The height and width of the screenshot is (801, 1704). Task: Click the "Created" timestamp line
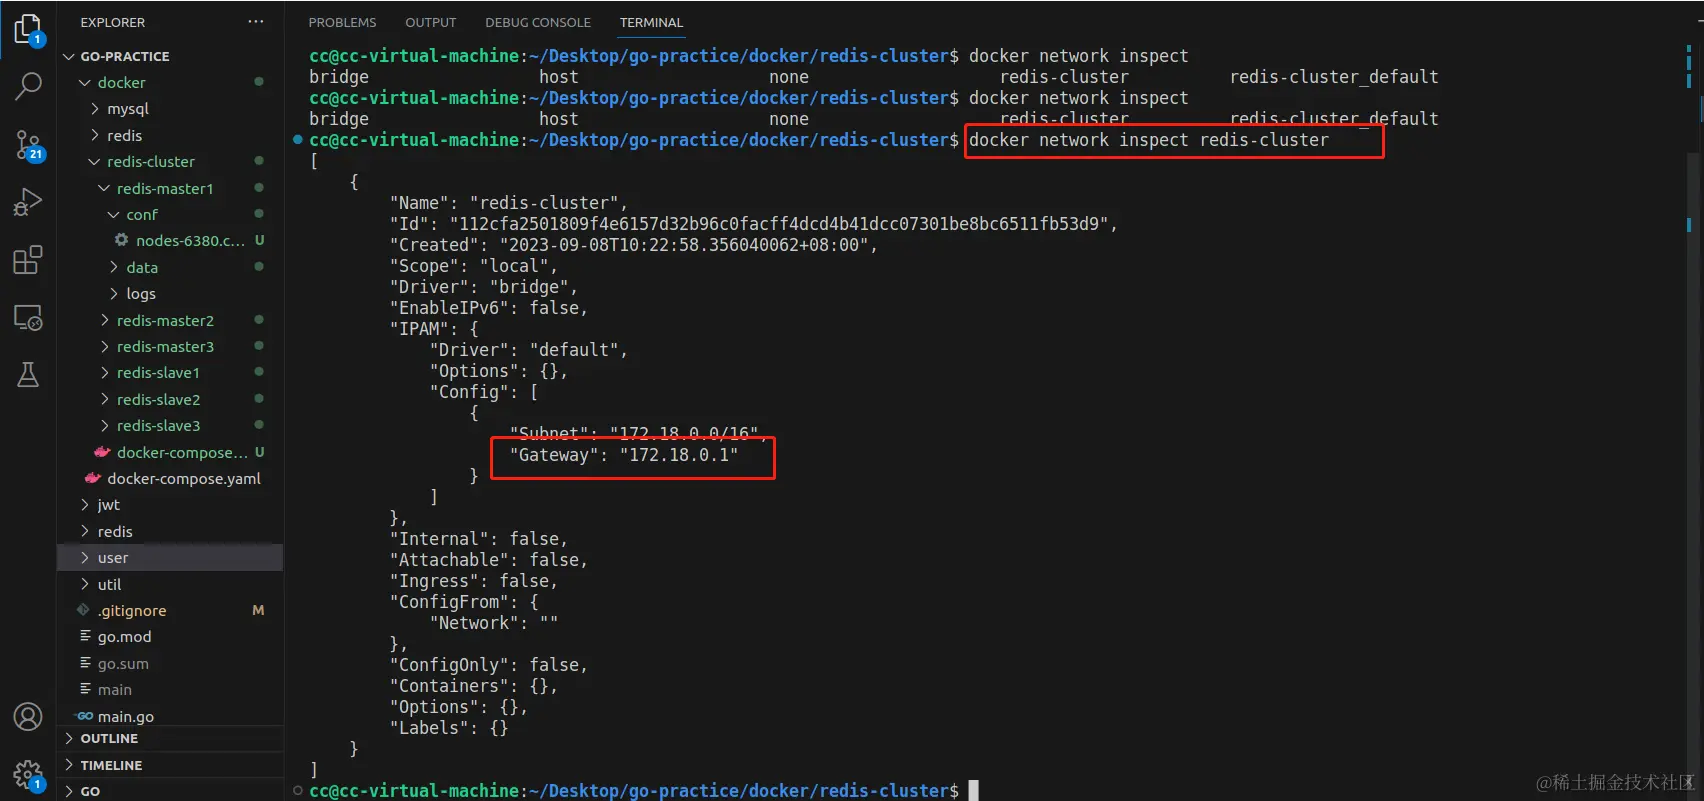(633, 245)
